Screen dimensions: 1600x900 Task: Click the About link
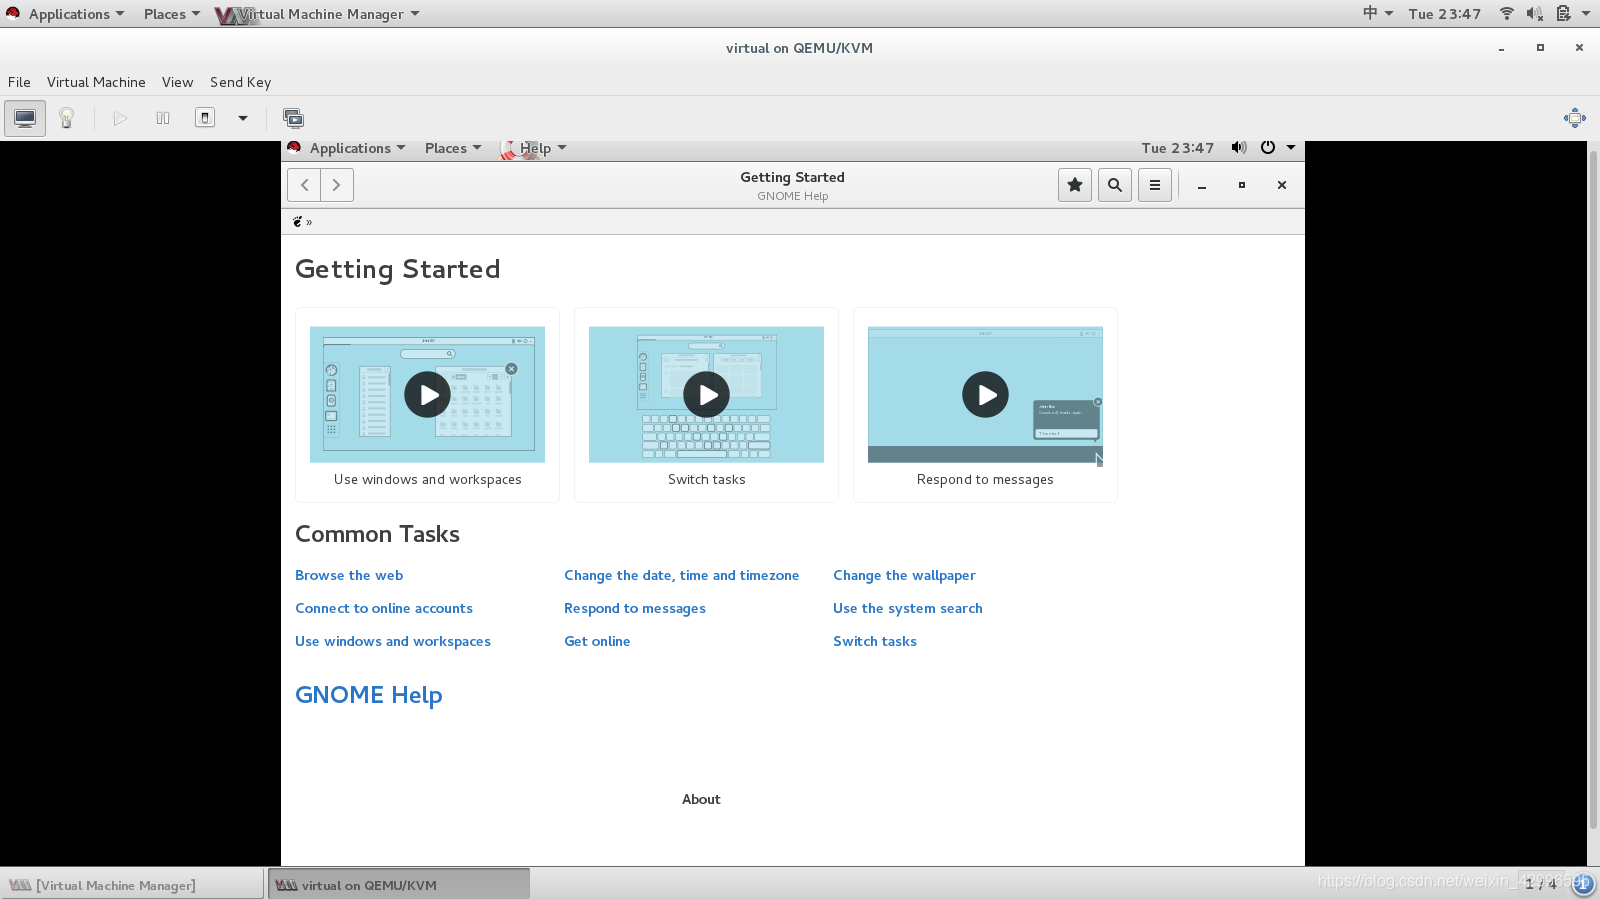pos(701,799)
